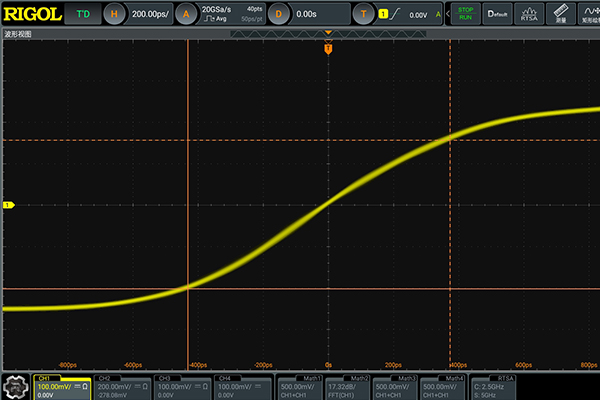600x400 pixels.
Task: Open the hexagonal function menu icon
Action: tap(14, 386)
